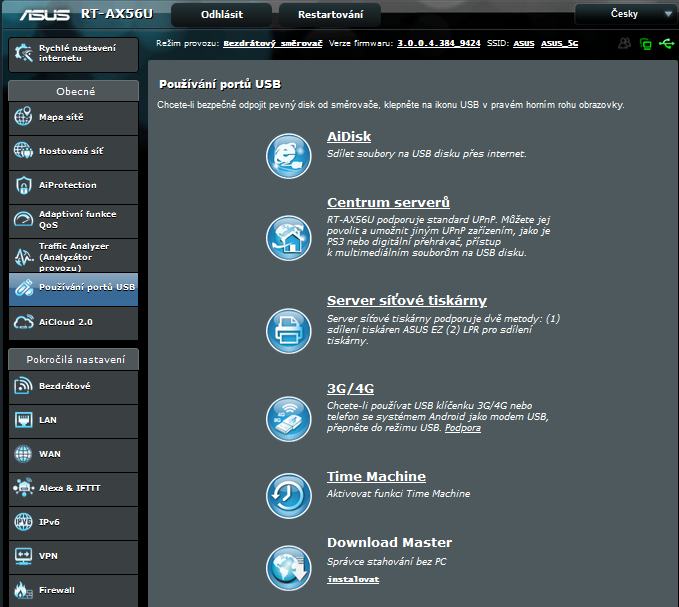Click the firmware version link
Screen dimensions: 679x607
pyautogui.click(x=438, y=44)
